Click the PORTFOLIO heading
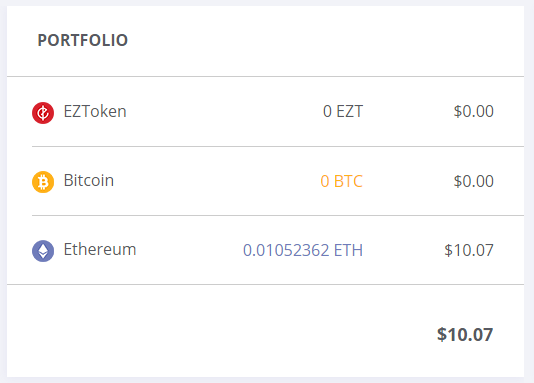 [x=83, y=40]
